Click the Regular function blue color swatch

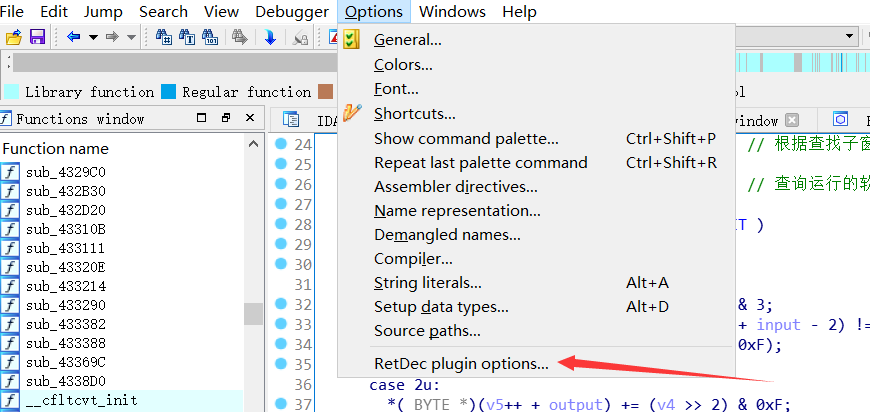click(x=168, y=92)
